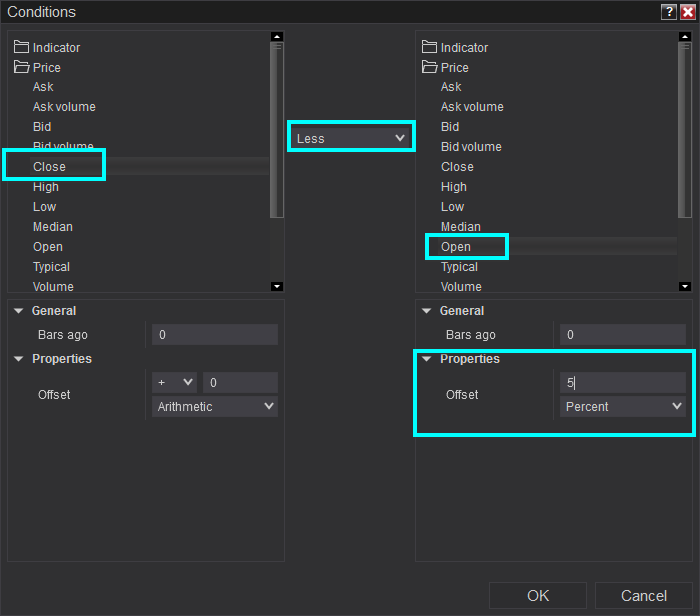The height and width of the screenshot is (616, 700).
Task: Select Open in the right price list
Action: [x=456, y=247]
